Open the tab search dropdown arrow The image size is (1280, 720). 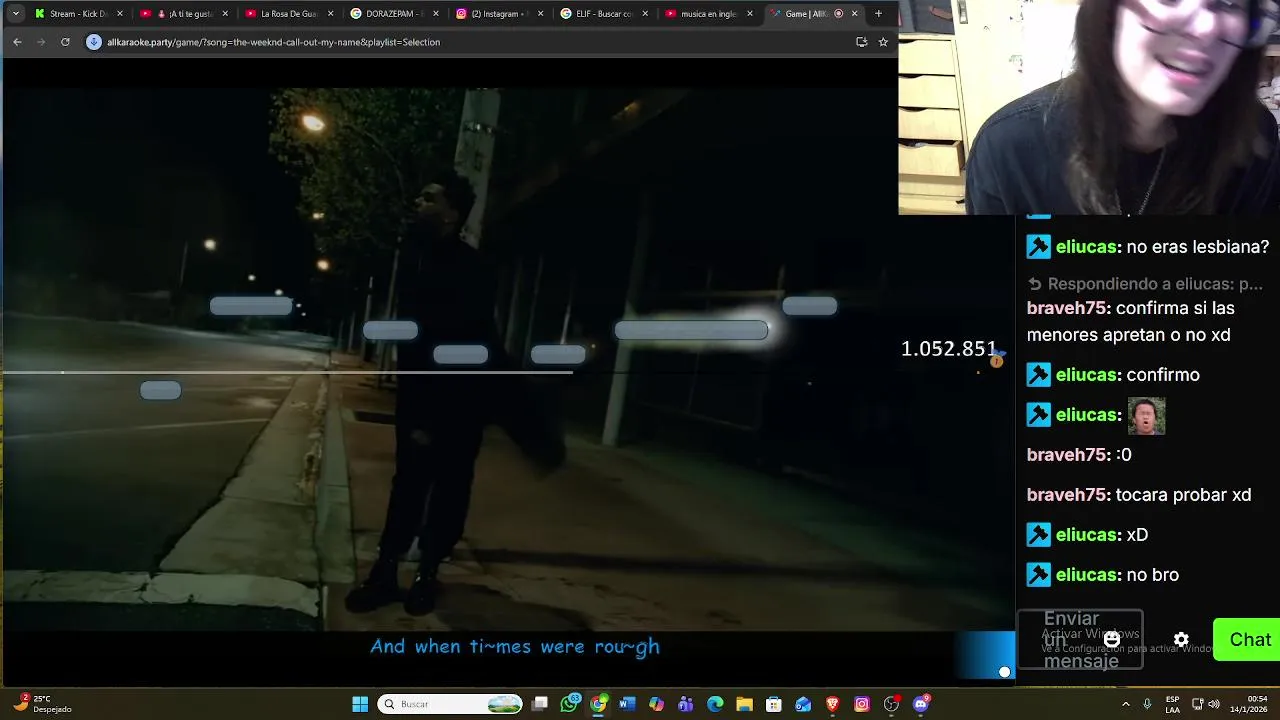14,13
